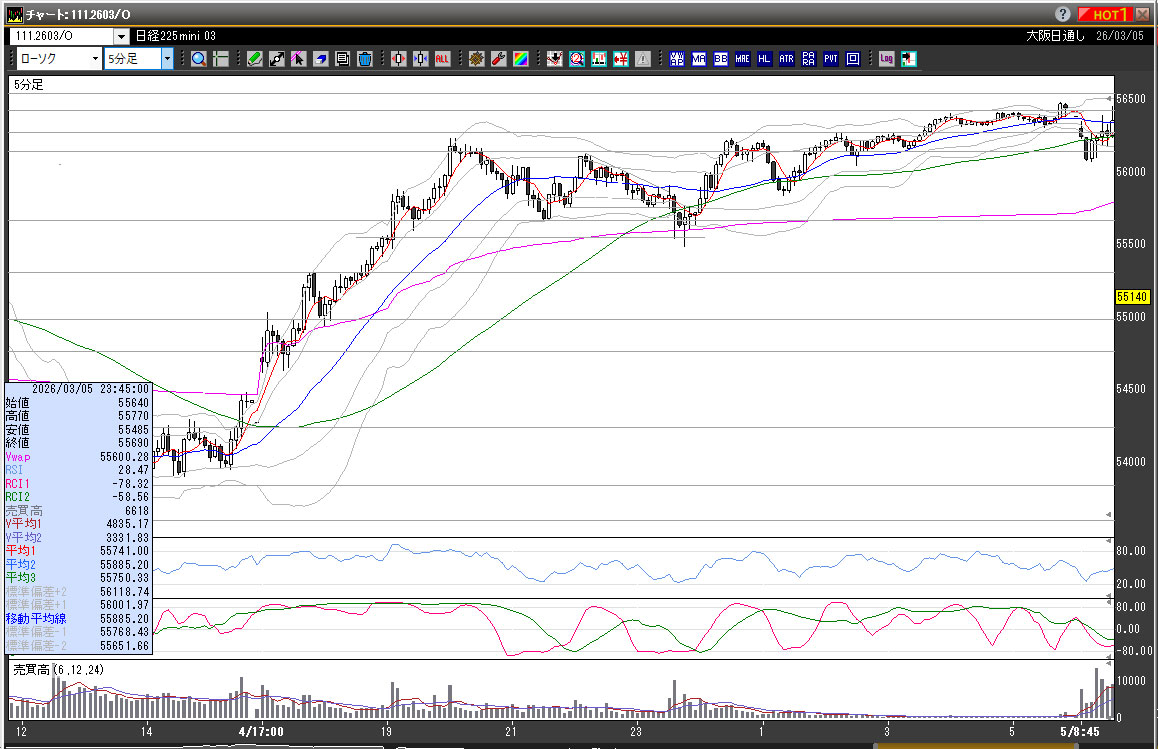Image resolution: width=1158 pixels, height=749 pixels.
Task: Toggle the HL high-low indicator button
Action: [x=765, y=59]
